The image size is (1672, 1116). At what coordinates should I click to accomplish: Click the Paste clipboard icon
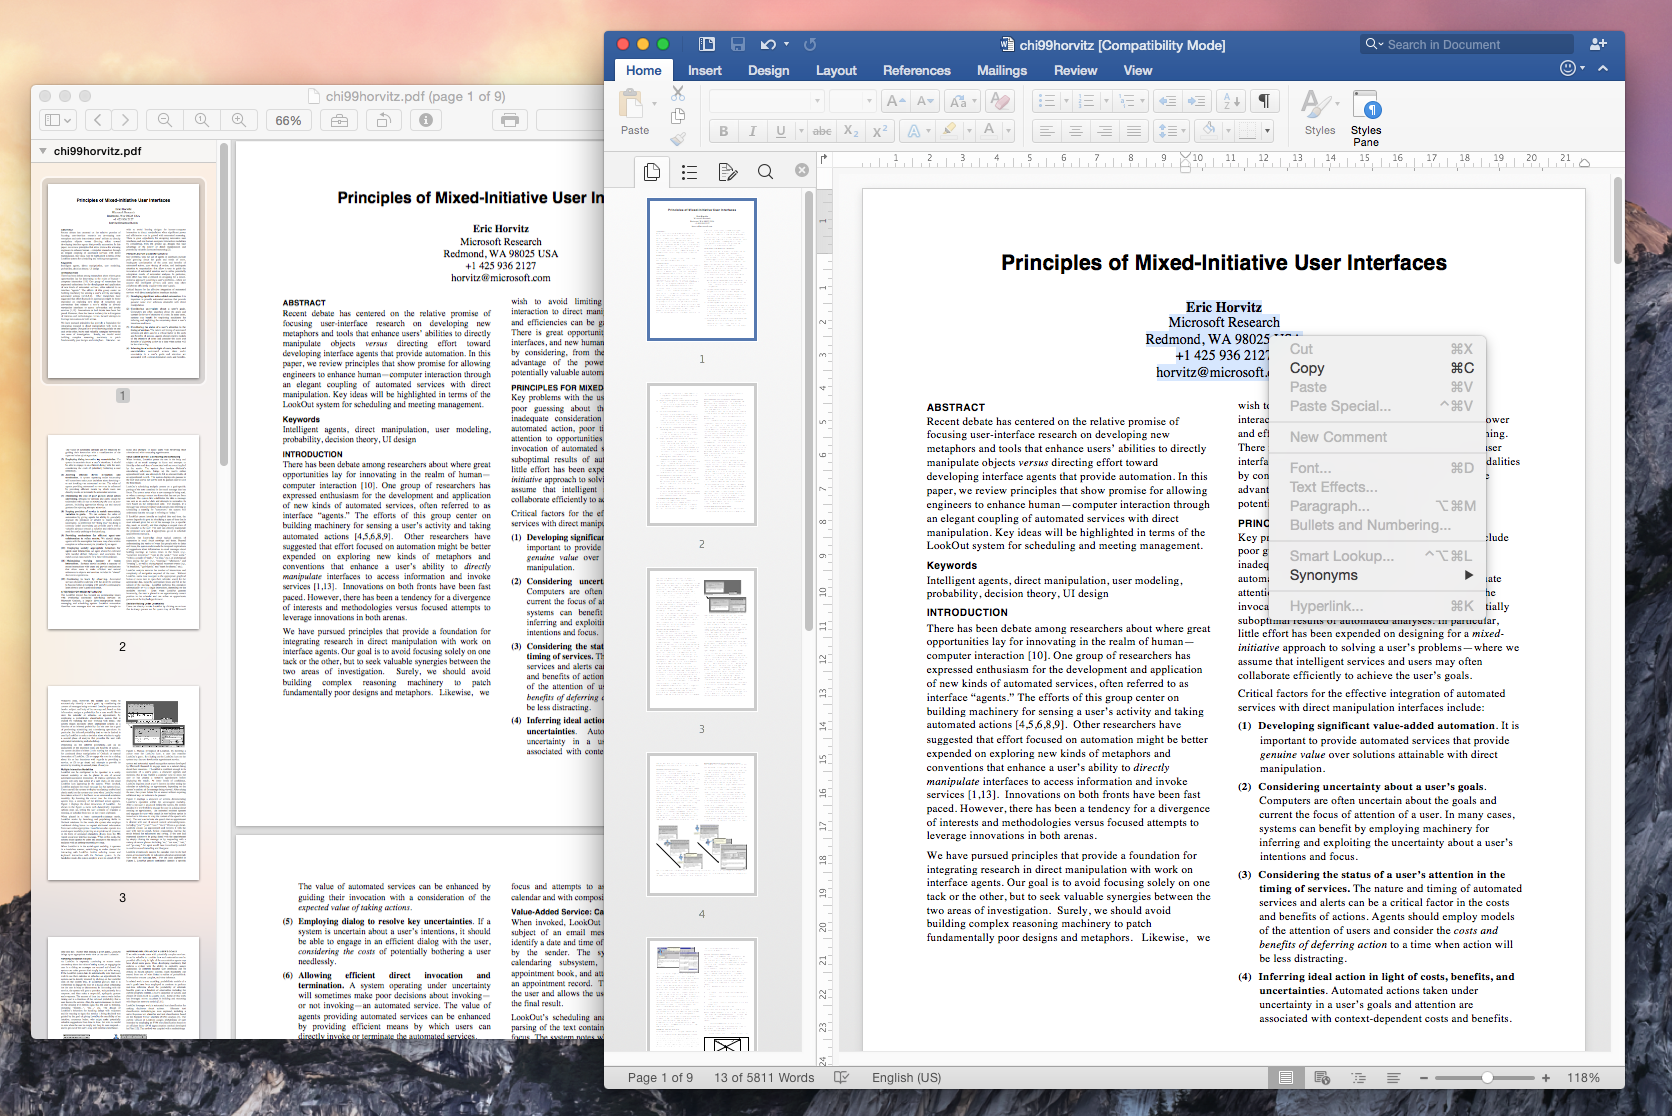pyautogui.click(x=632, y=105)
